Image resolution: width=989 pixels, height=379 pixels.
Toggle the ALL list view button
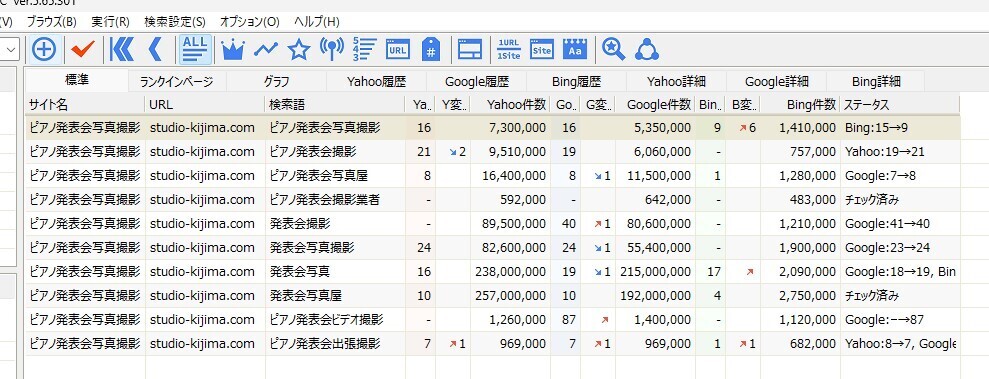(x=196, y=49)
